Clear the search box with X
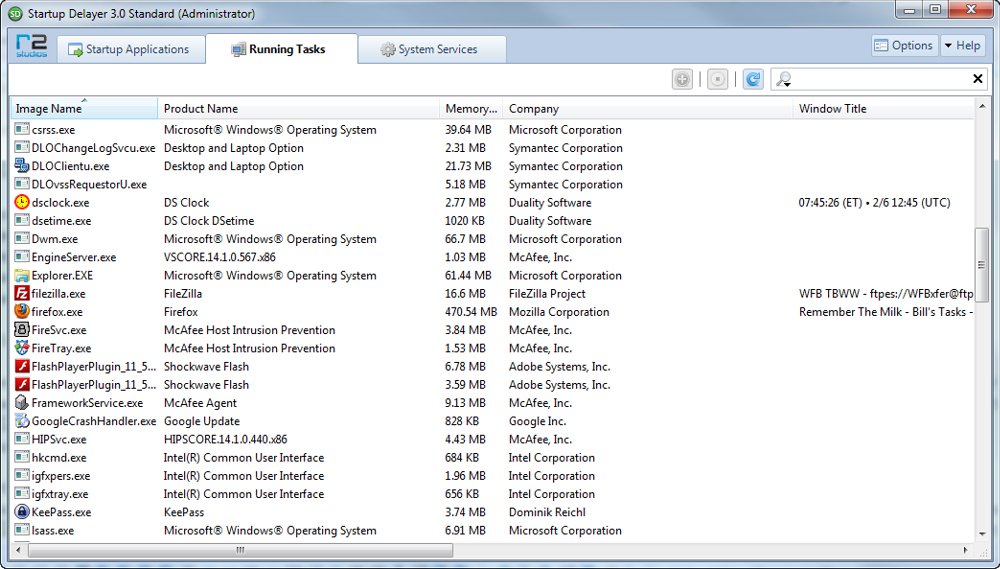Viewport: 1000px width, 569px height. click(977, 78)
